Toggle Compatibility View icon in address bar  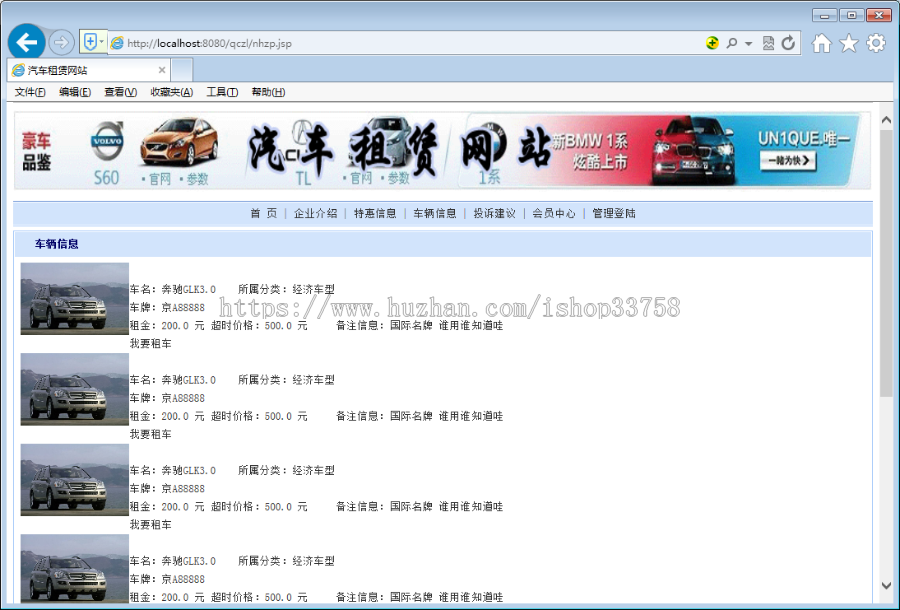click(767, 43)
